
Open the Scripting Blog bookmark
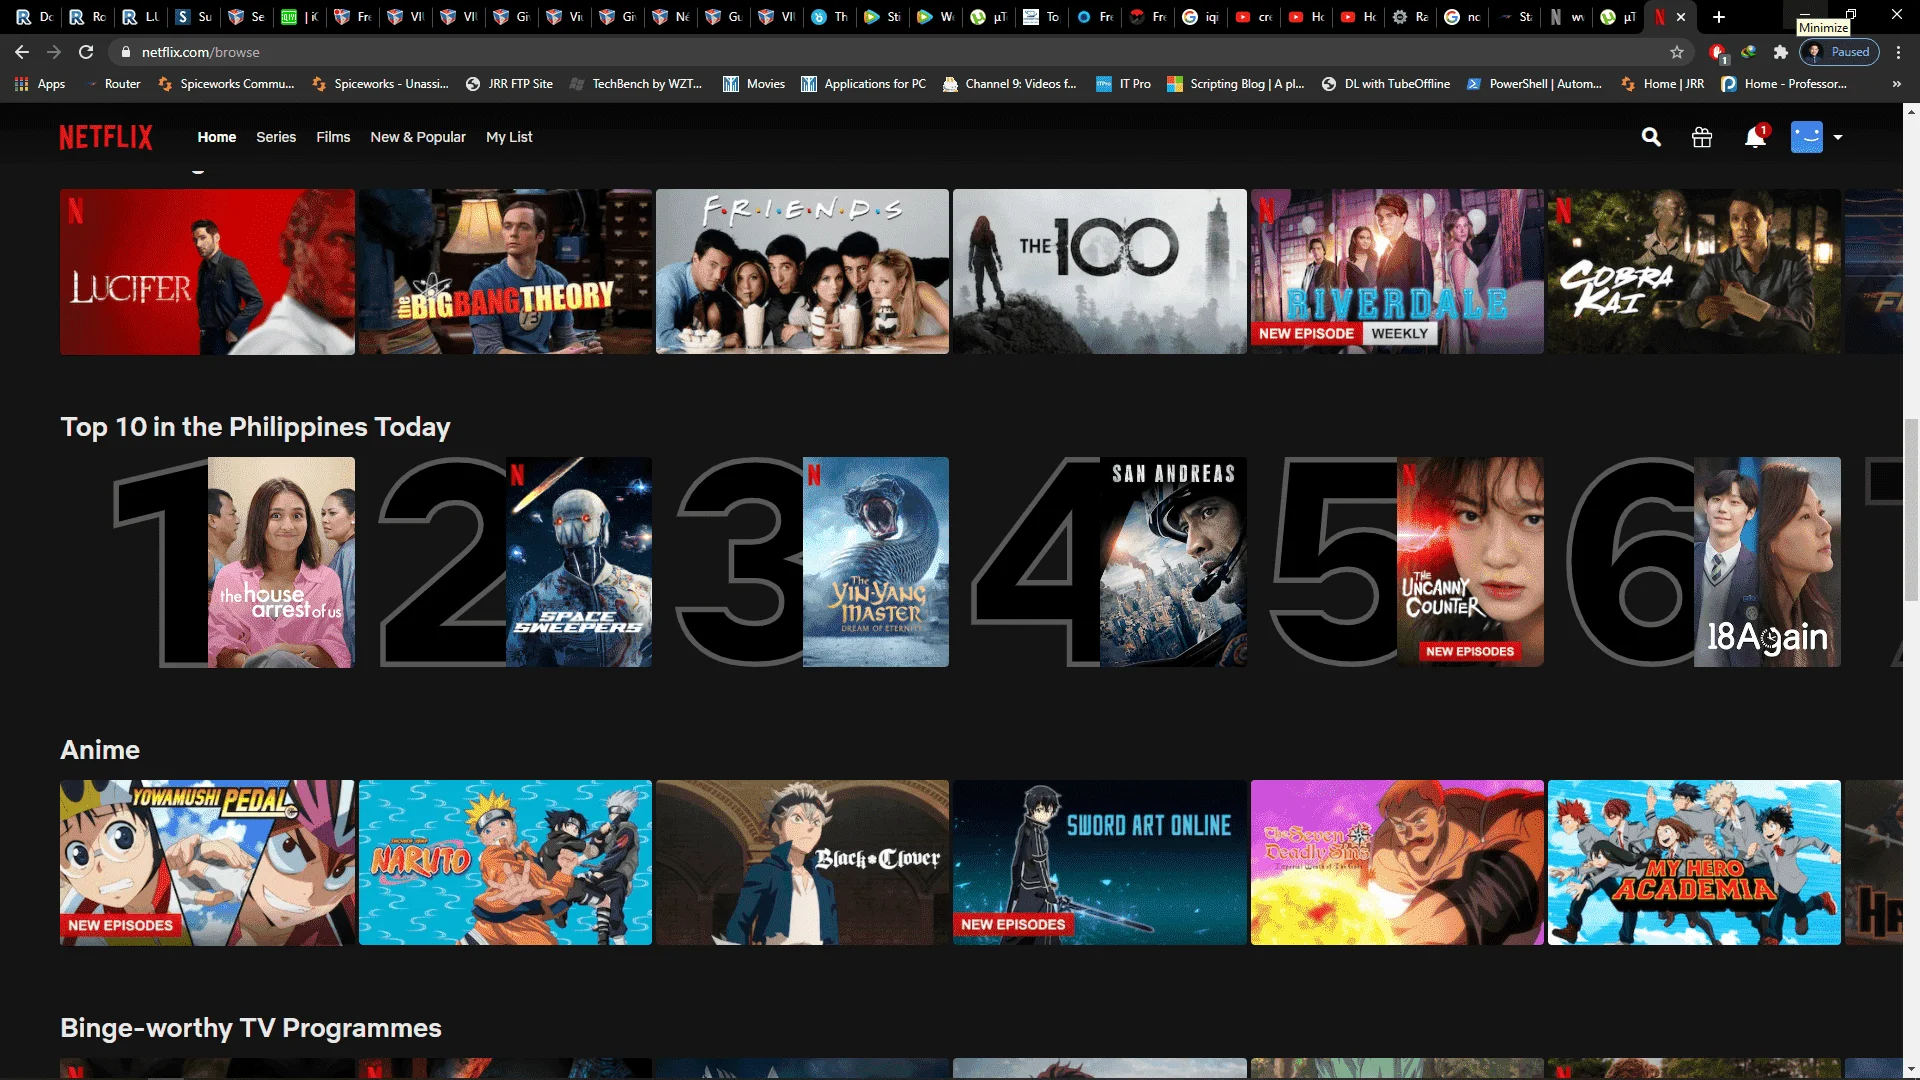coord(1236,84)
